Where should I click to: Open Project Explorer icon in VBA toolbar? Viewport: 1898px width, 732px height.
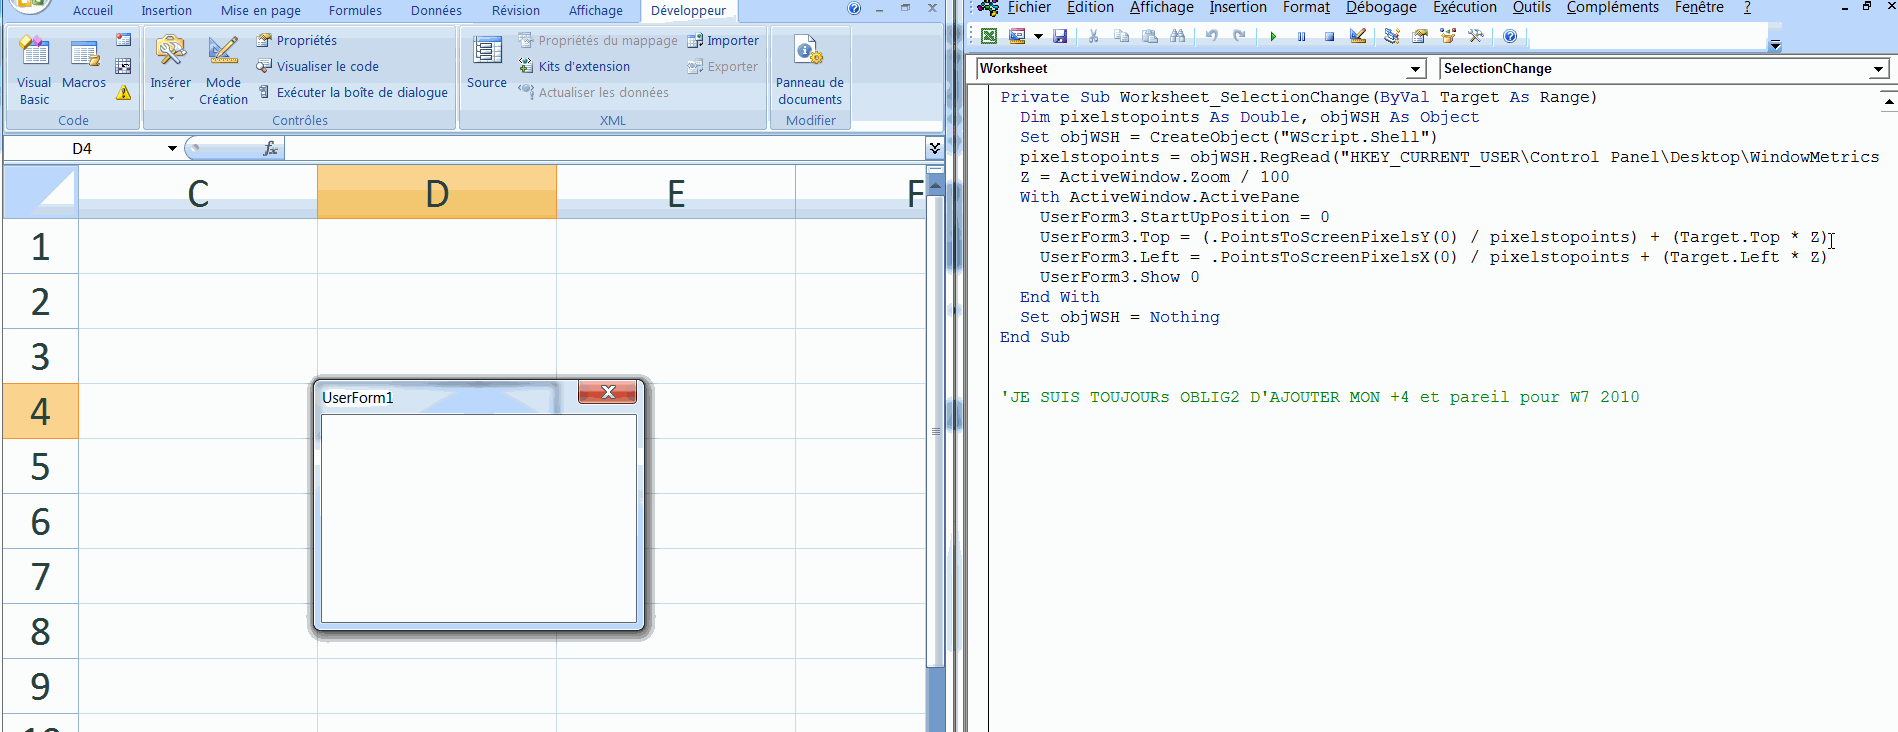click(1391, 36)
